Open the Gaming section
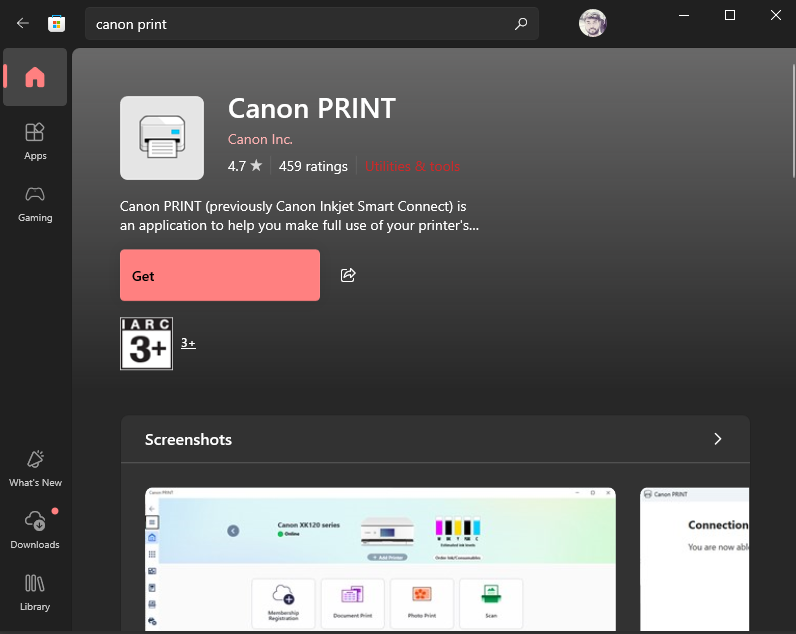 point(35,204)
